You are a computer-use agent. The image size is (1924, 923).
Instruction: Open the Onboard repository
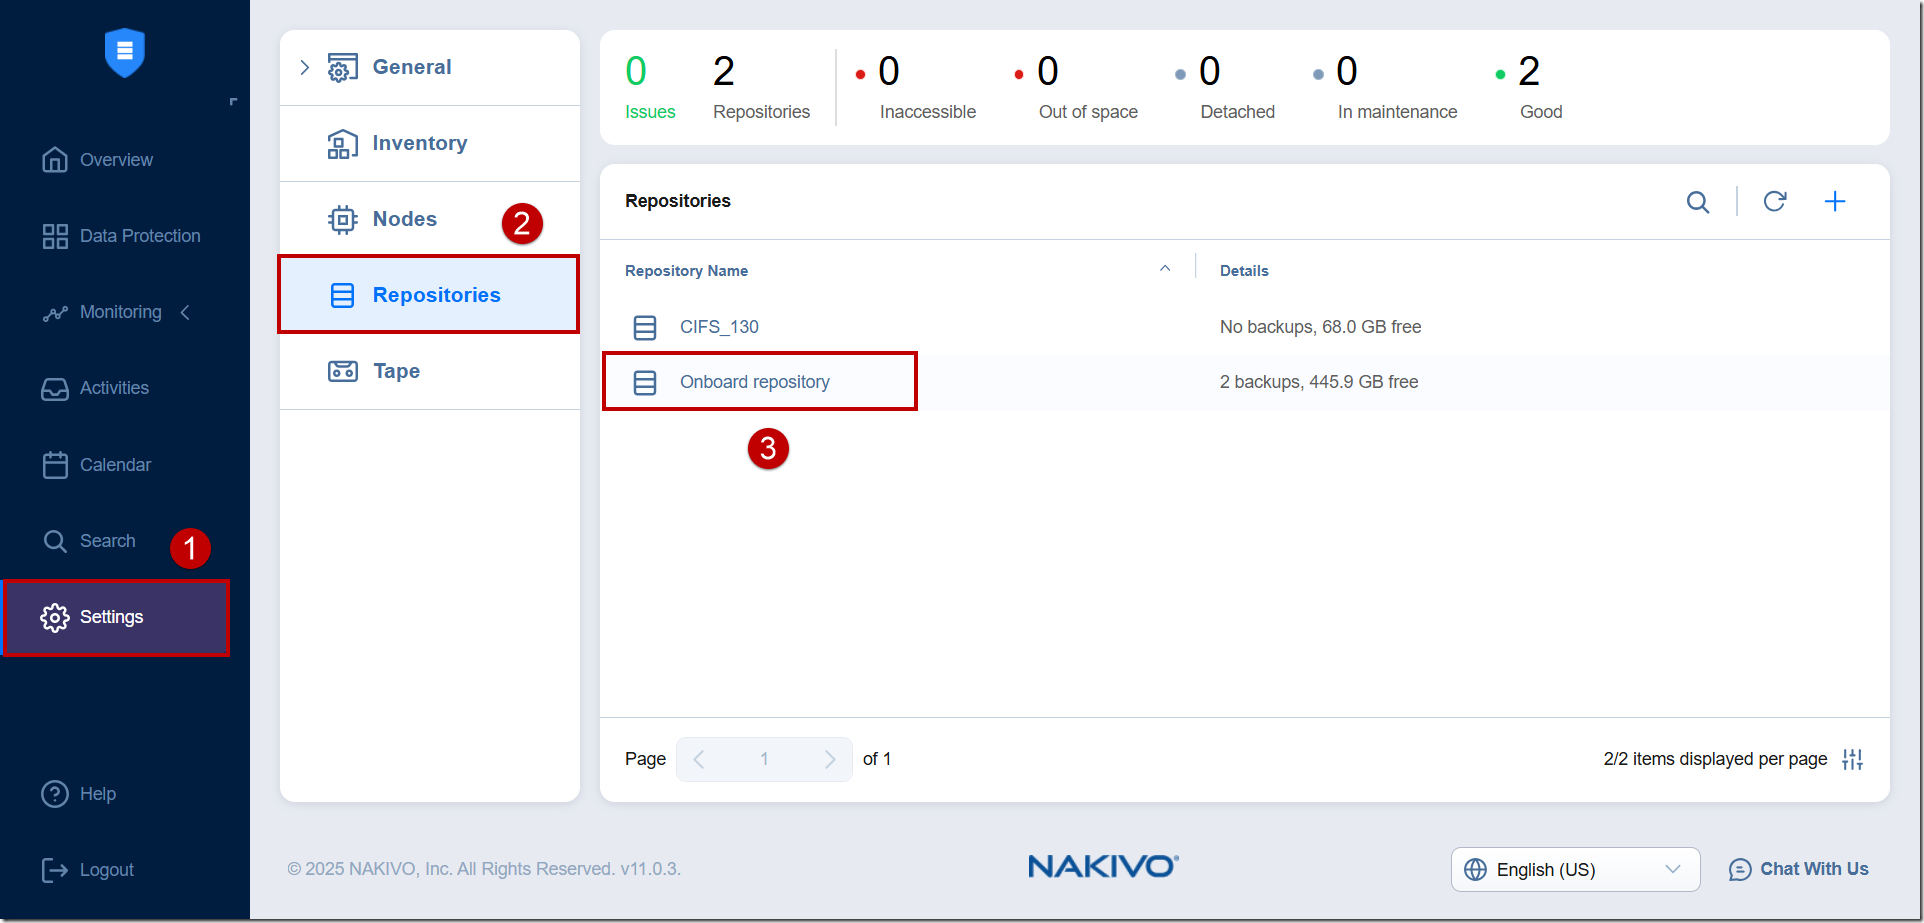pos(755,382)
